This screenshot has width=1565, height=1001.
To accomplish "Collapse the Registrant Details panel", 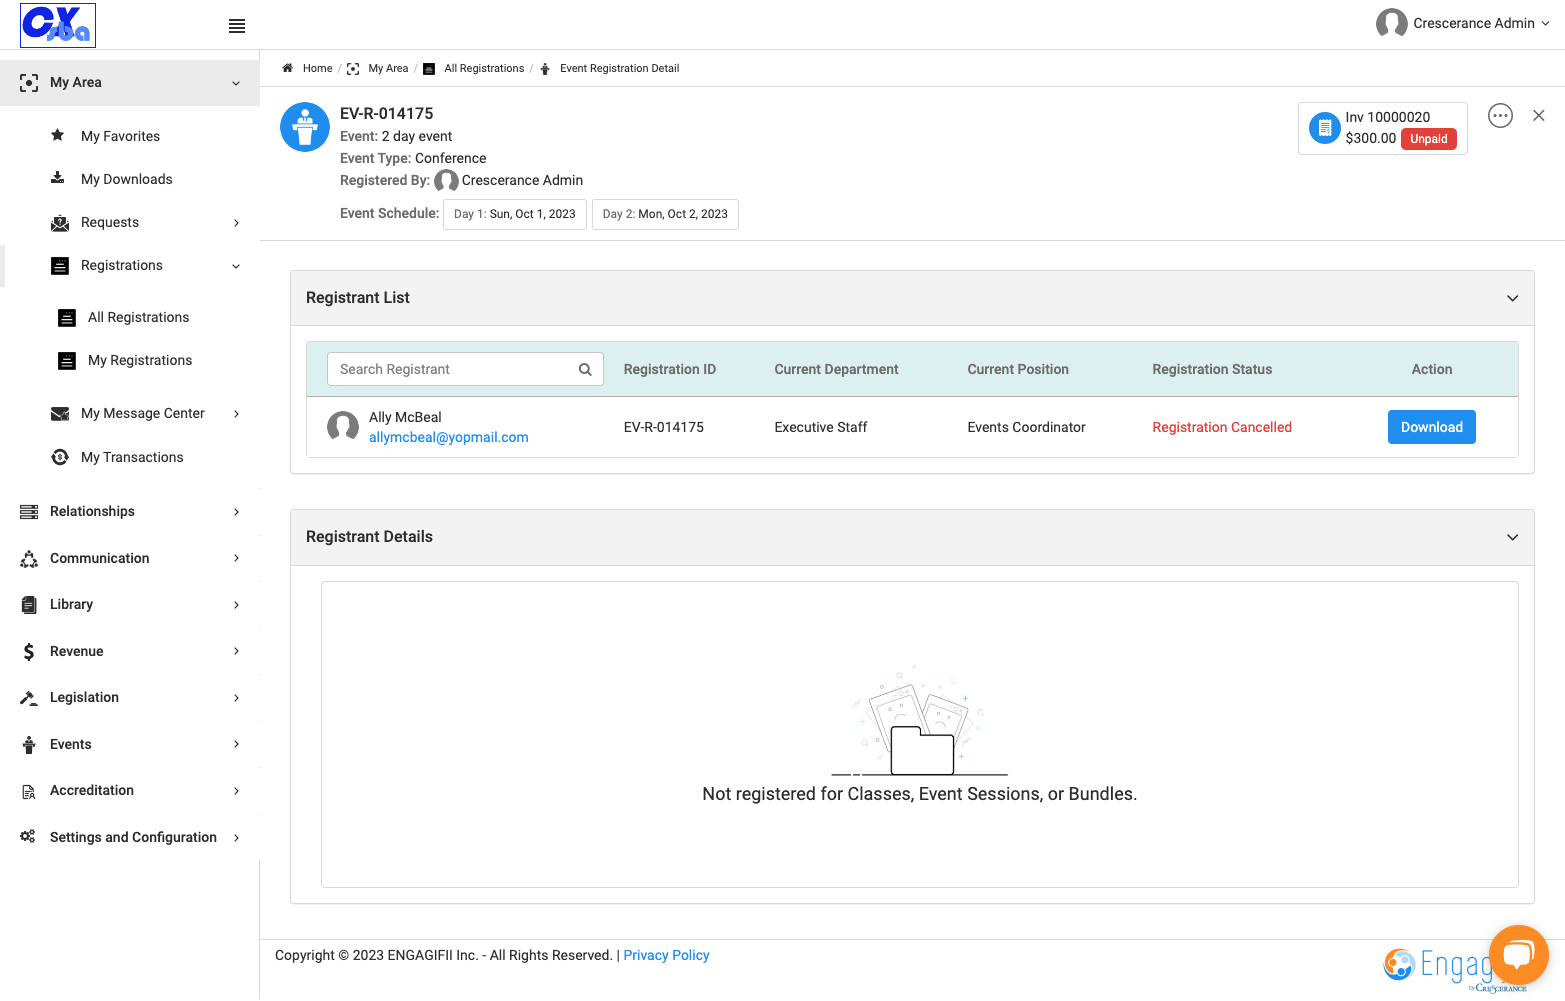I will coord(1512,537).
